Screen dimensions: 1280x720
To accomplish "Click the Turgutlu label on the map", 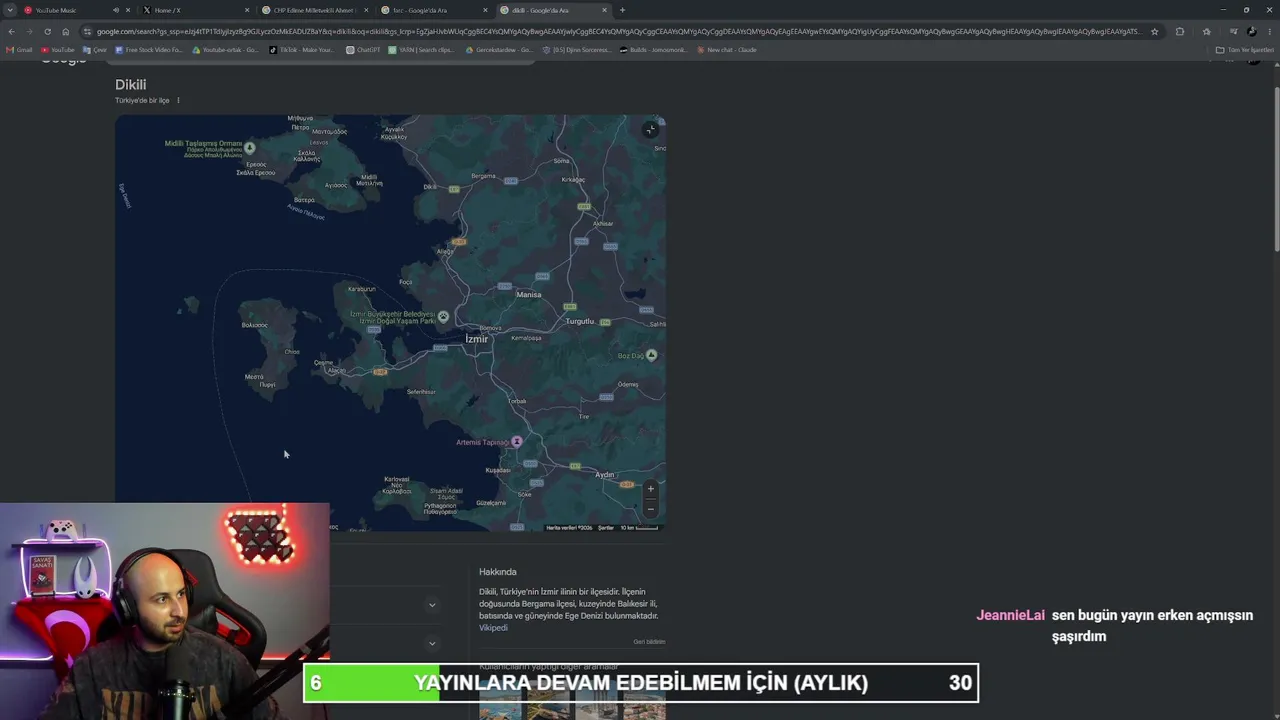I will point(580,322).
